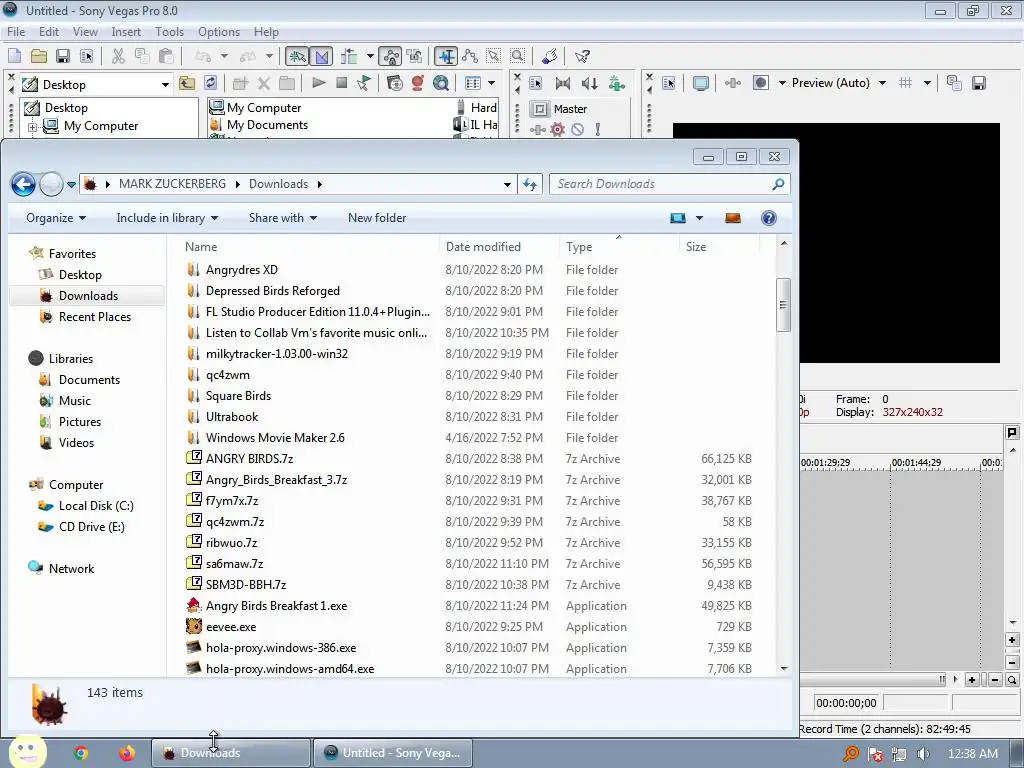Open the Insert menu in Vegas

(126, 31)
